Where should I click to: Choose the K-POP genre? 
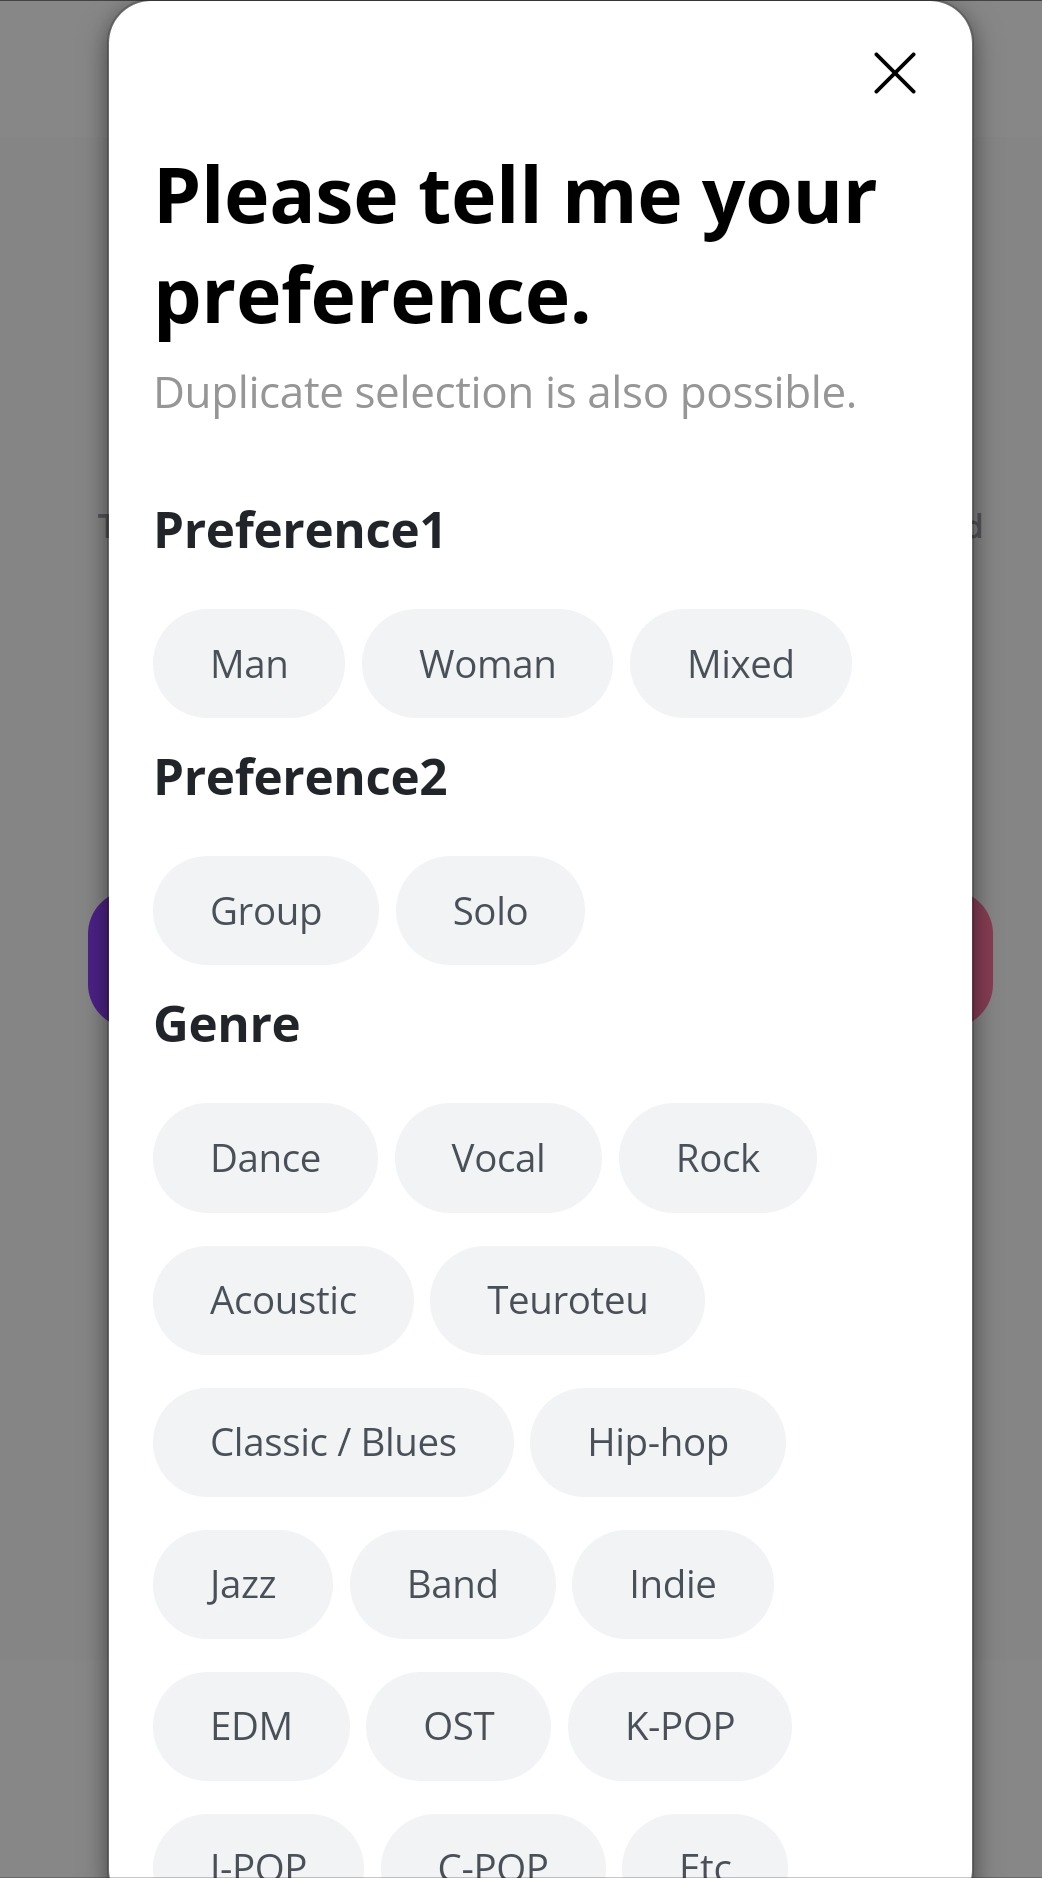tap(679, 1726)
